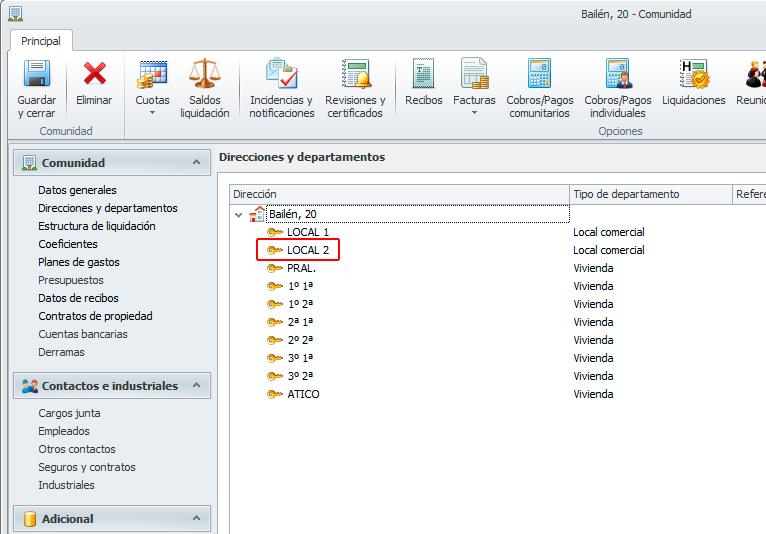Select the 1º 2ª department
This screenshot has height=534, width=766.
300,304
